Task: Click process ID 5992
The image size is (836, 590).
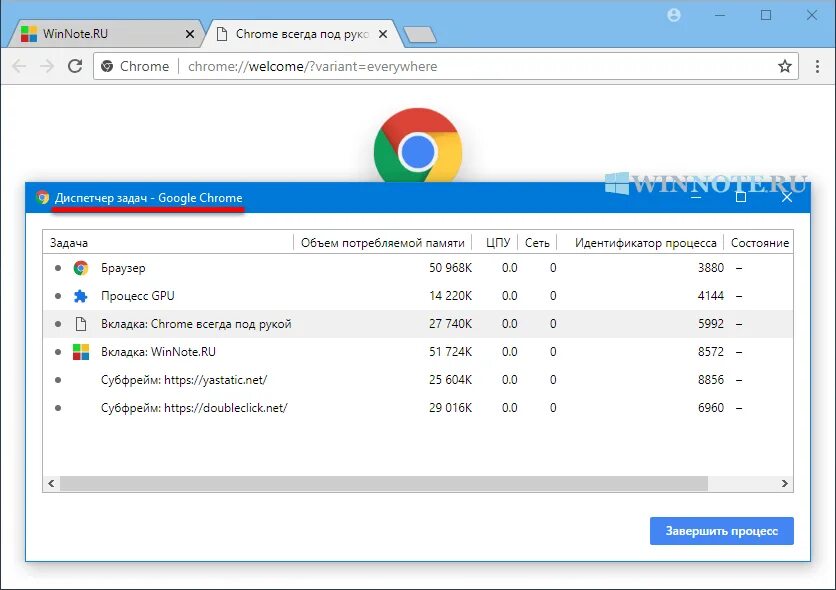Action: (711, 324)
